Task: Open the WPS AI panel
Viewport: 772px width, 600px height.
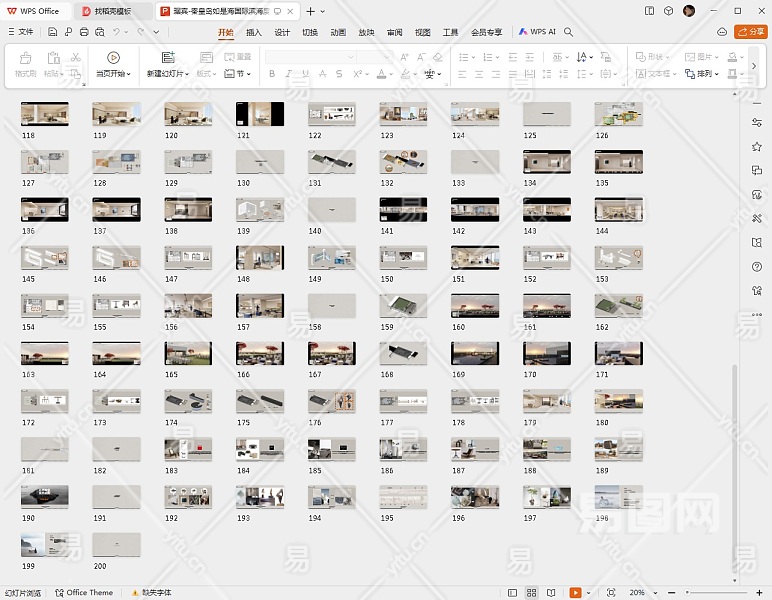Action: click(x=537, y=32)
